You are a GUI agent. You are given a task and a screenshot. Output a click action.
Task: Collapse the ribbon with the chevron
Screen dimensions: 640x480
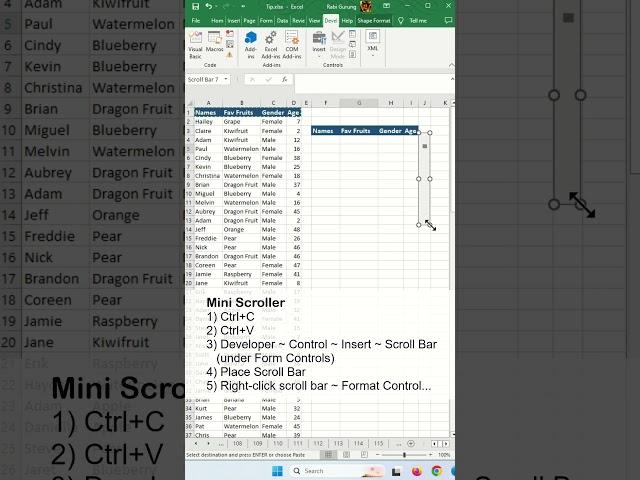click(451, 65)
